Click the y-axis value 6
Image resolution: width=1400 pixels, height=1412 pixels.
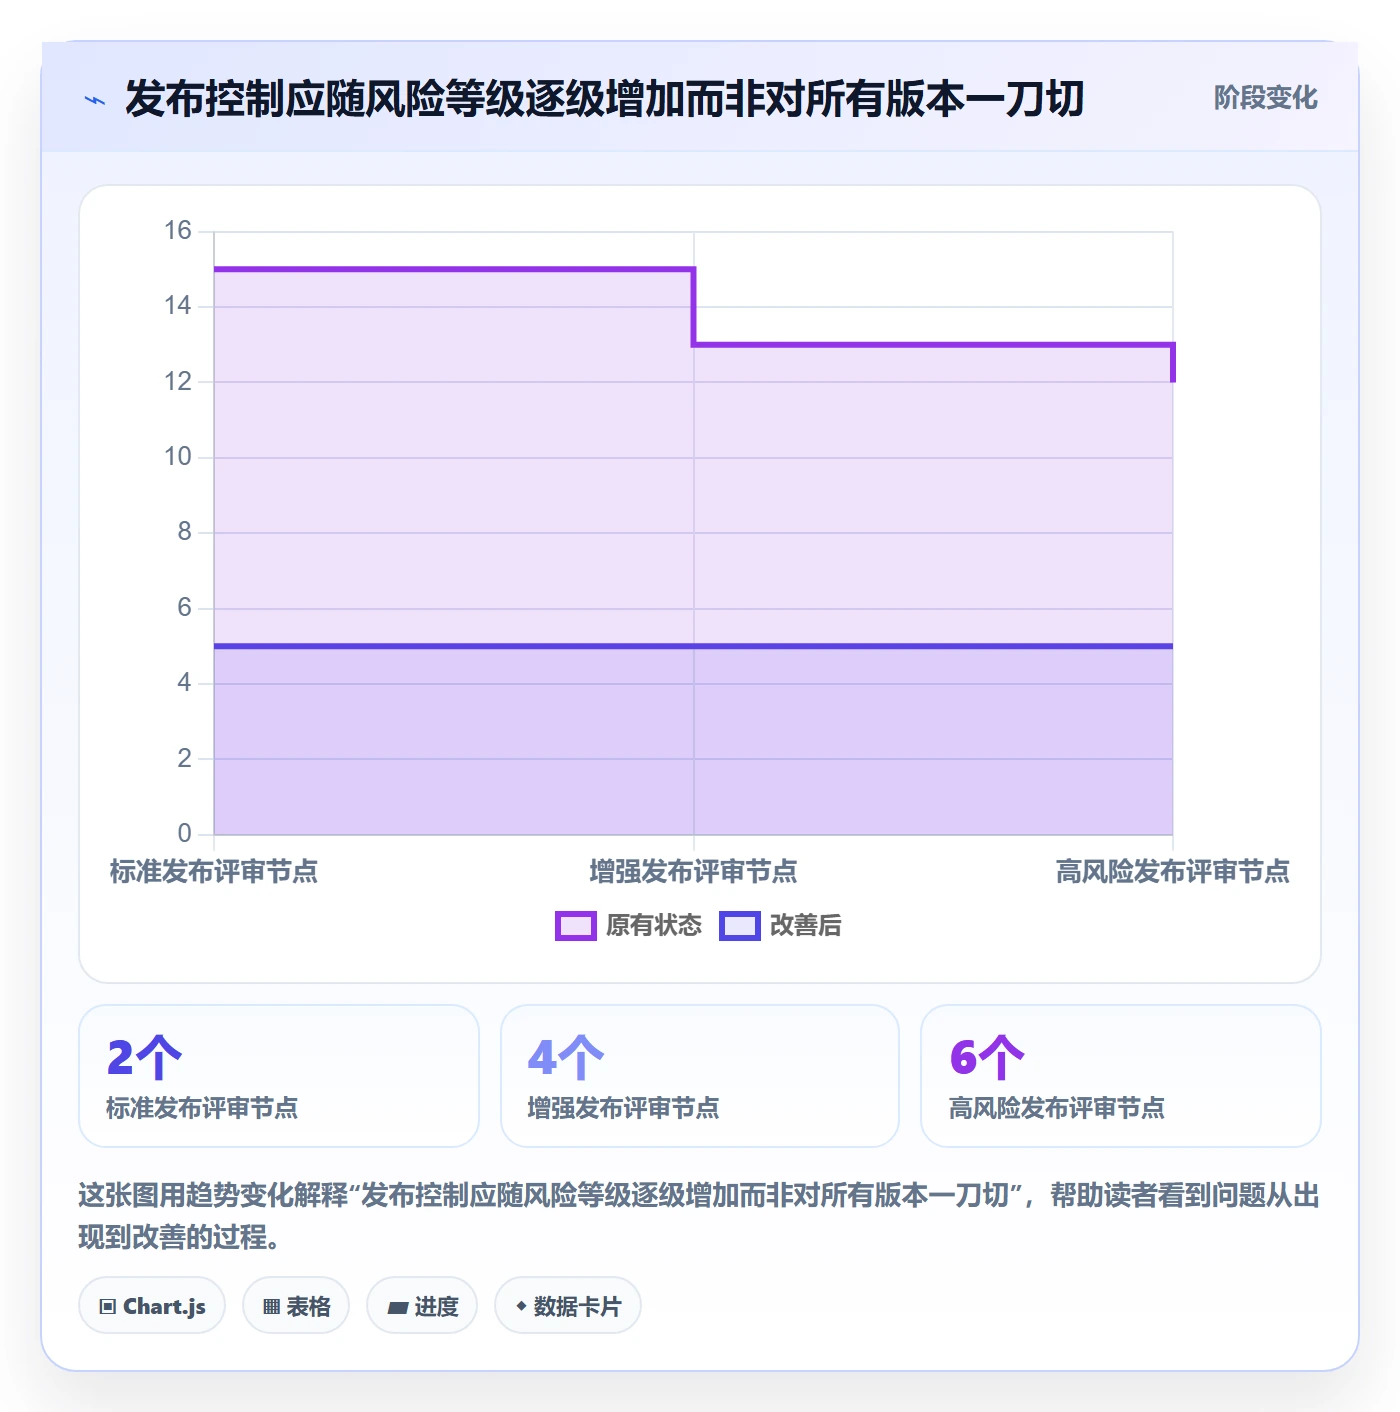point(184,608)
